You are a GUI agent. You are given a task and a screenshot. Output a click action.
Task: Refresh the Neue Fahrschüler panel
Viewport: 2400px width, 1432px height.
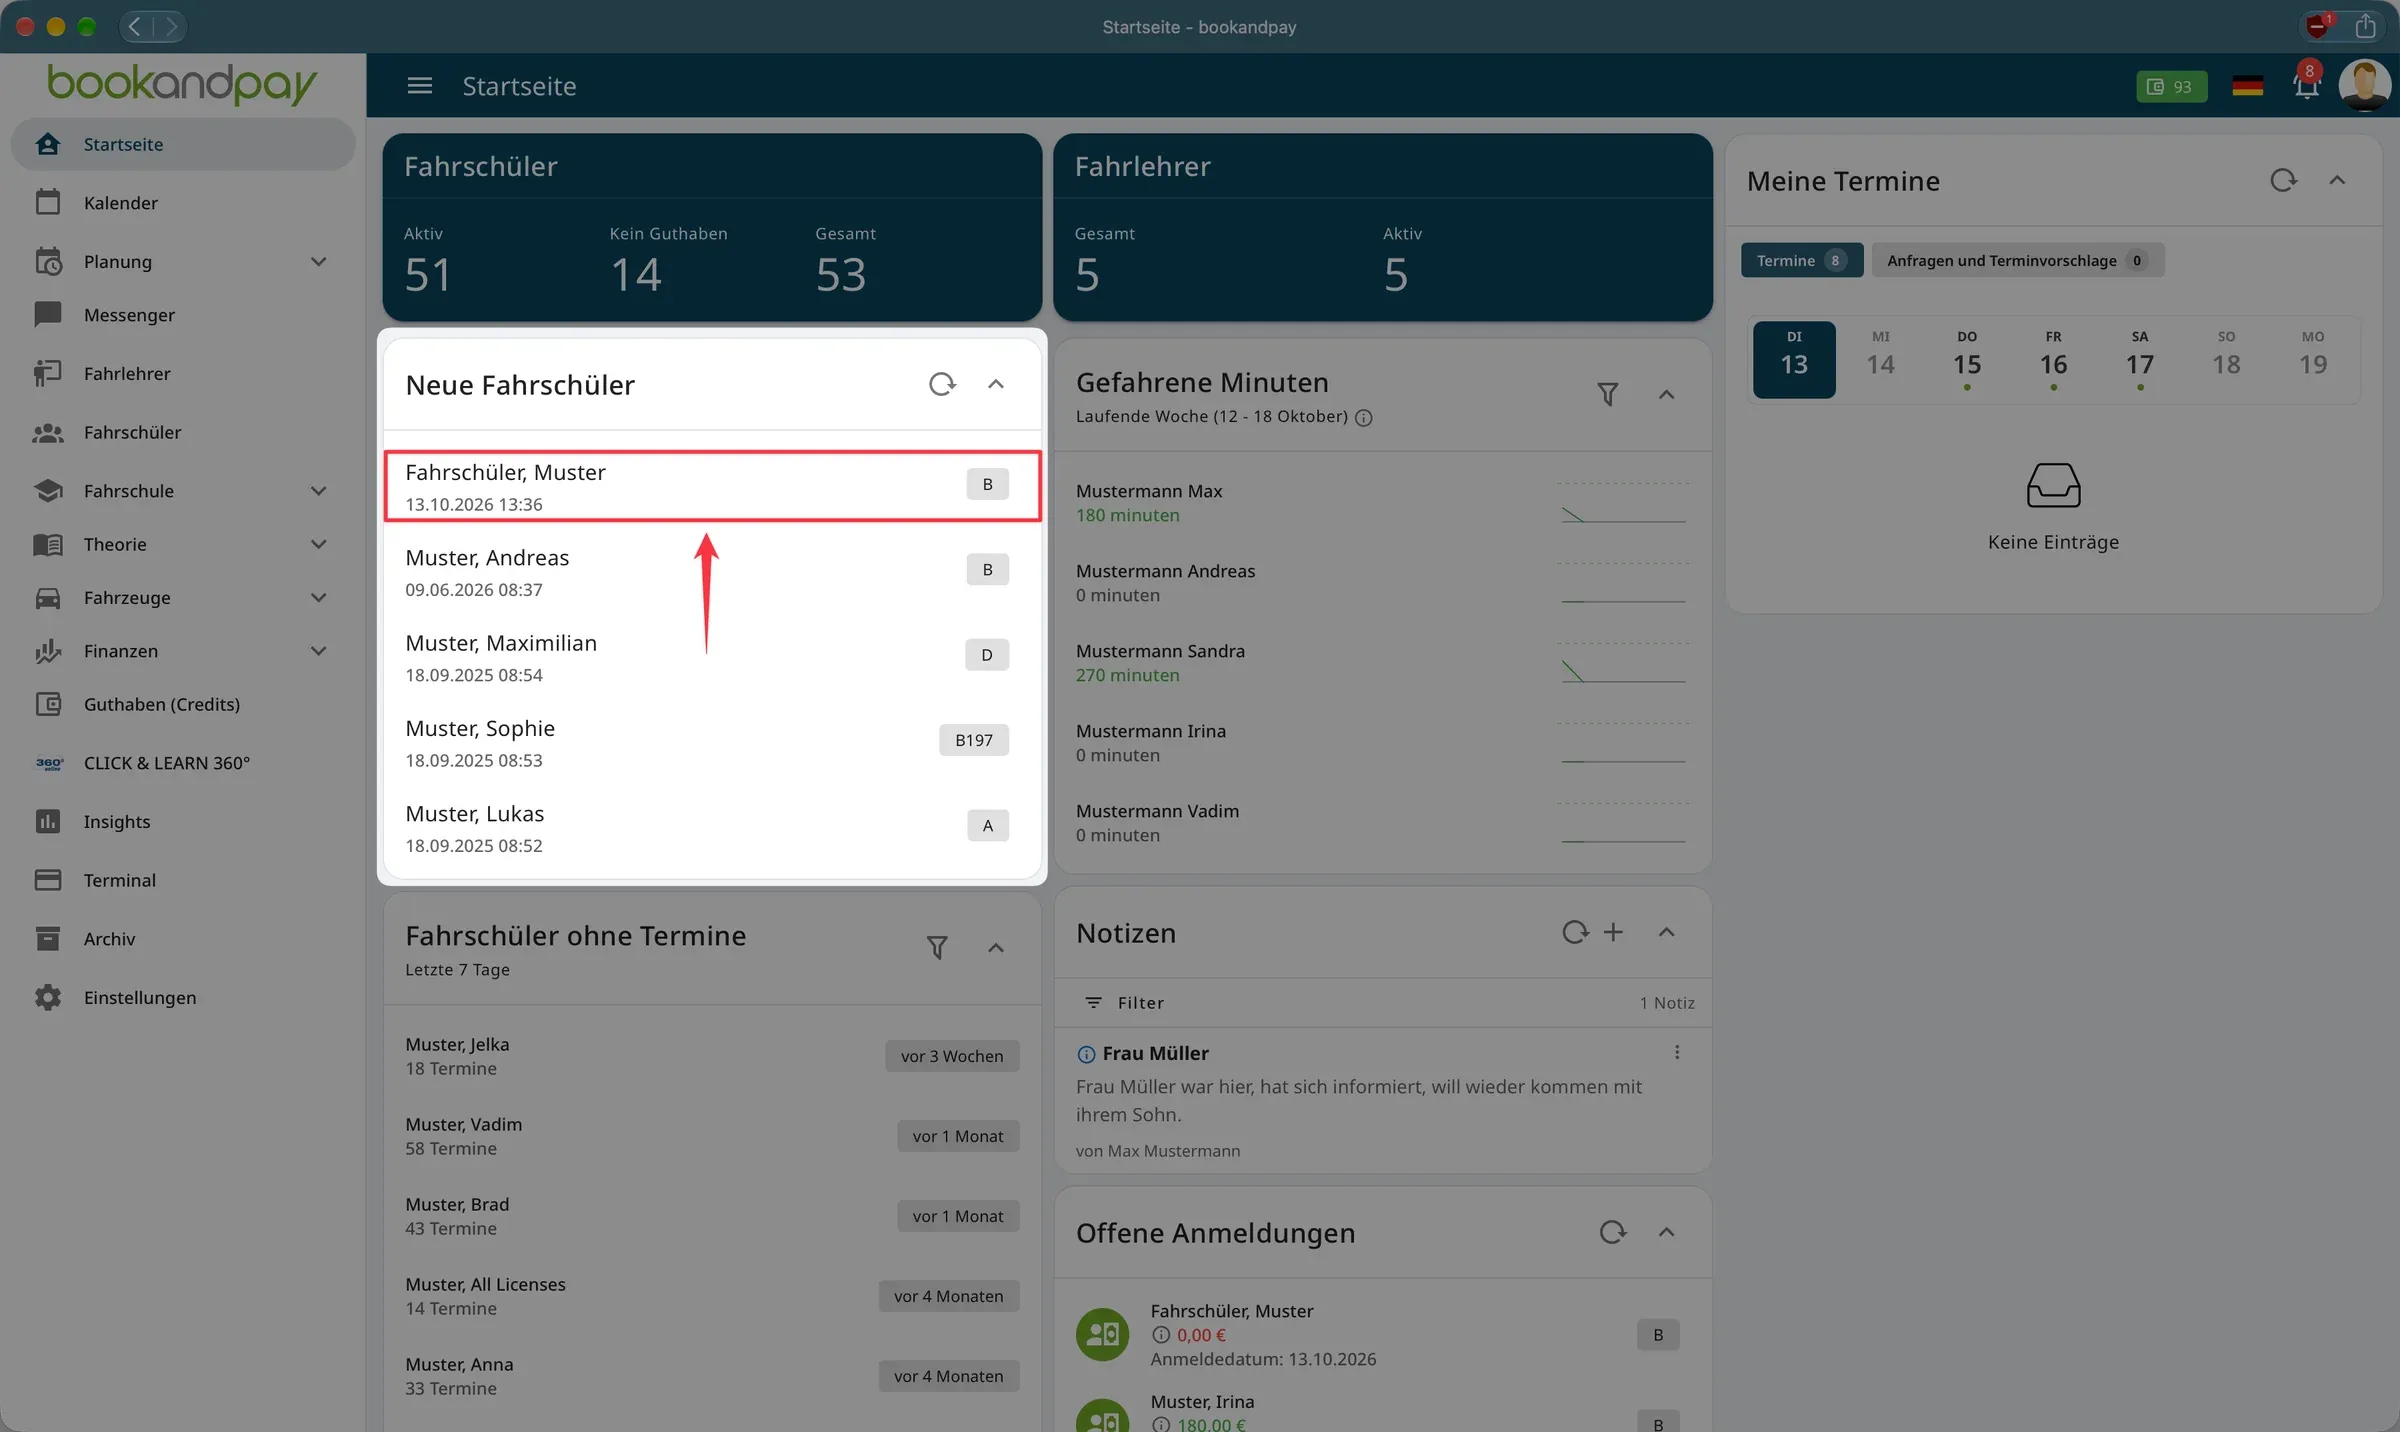pyautogui.click(x=942, y=384)
